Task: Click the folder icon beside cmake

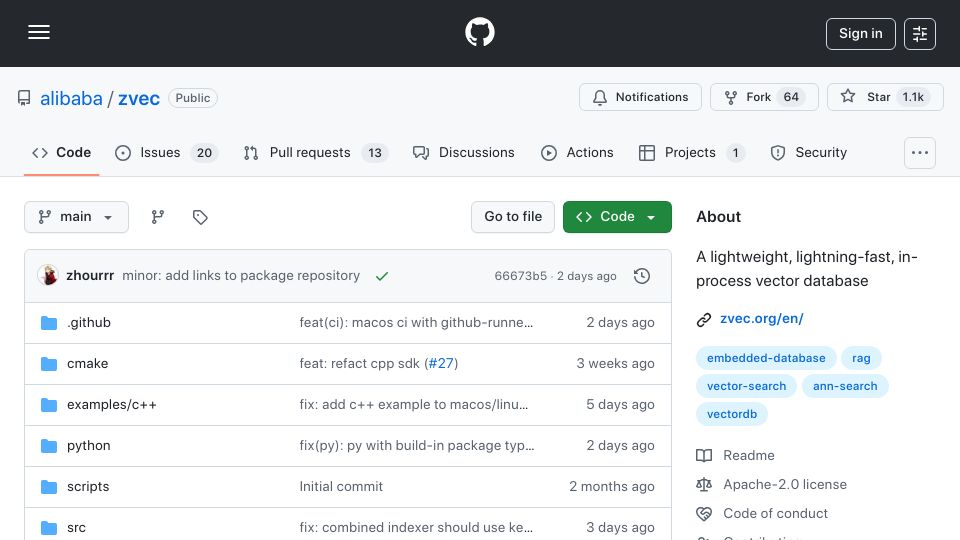Action: click(49, 364)
